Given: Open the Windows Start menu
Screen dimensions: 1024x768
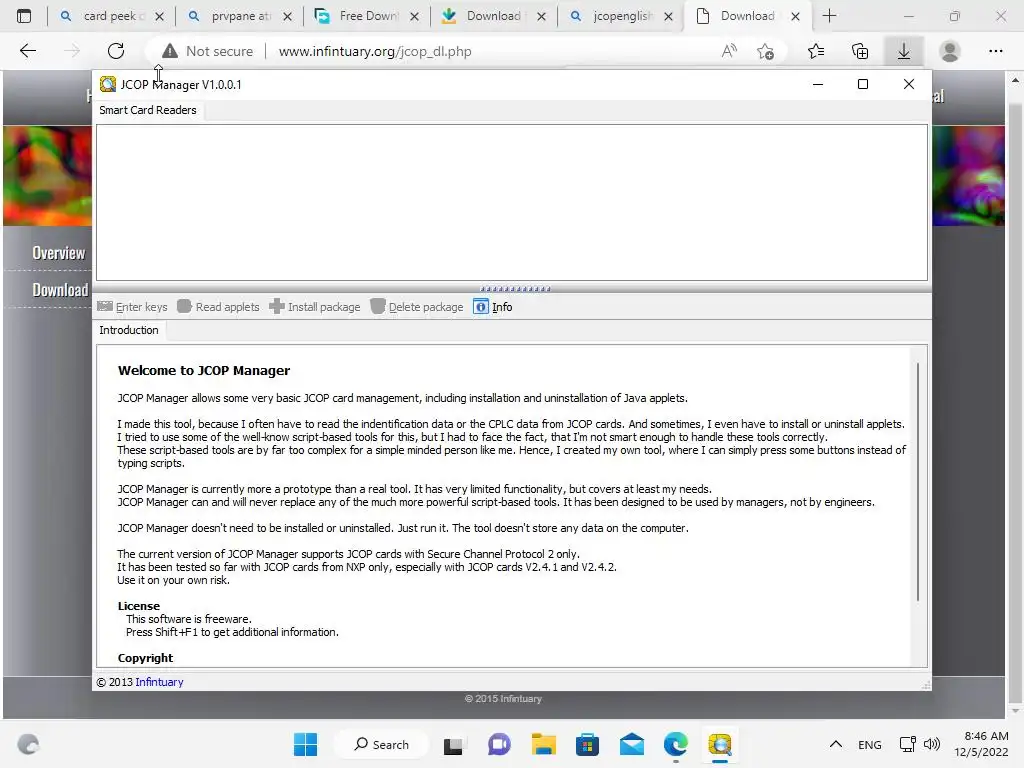Looking at the screenshot, I should [x=306, y=744].
